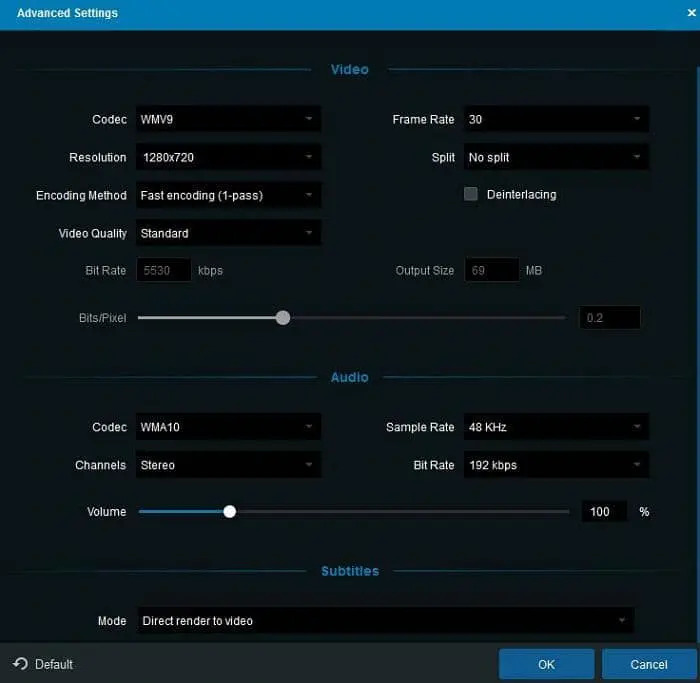
Task: Open the Encoding Method dropdown
Action: [228, 195]
